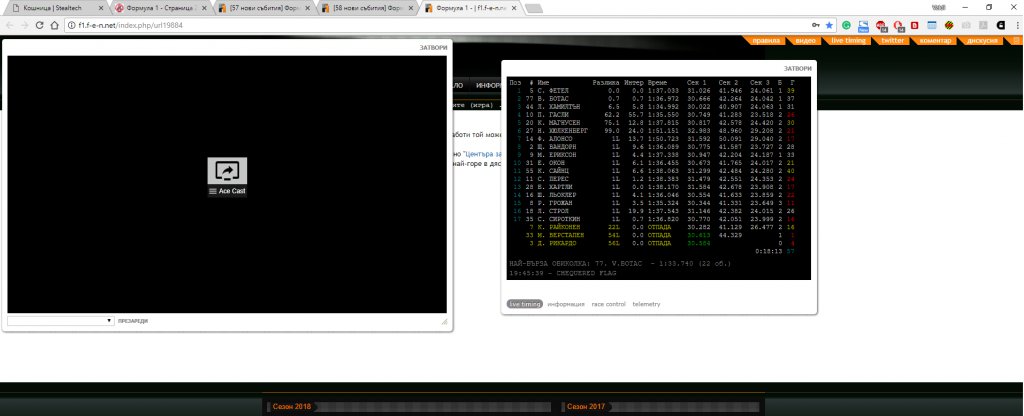
Task: Click the П. ГАСЛИ driver name
Action: (553, 114)
